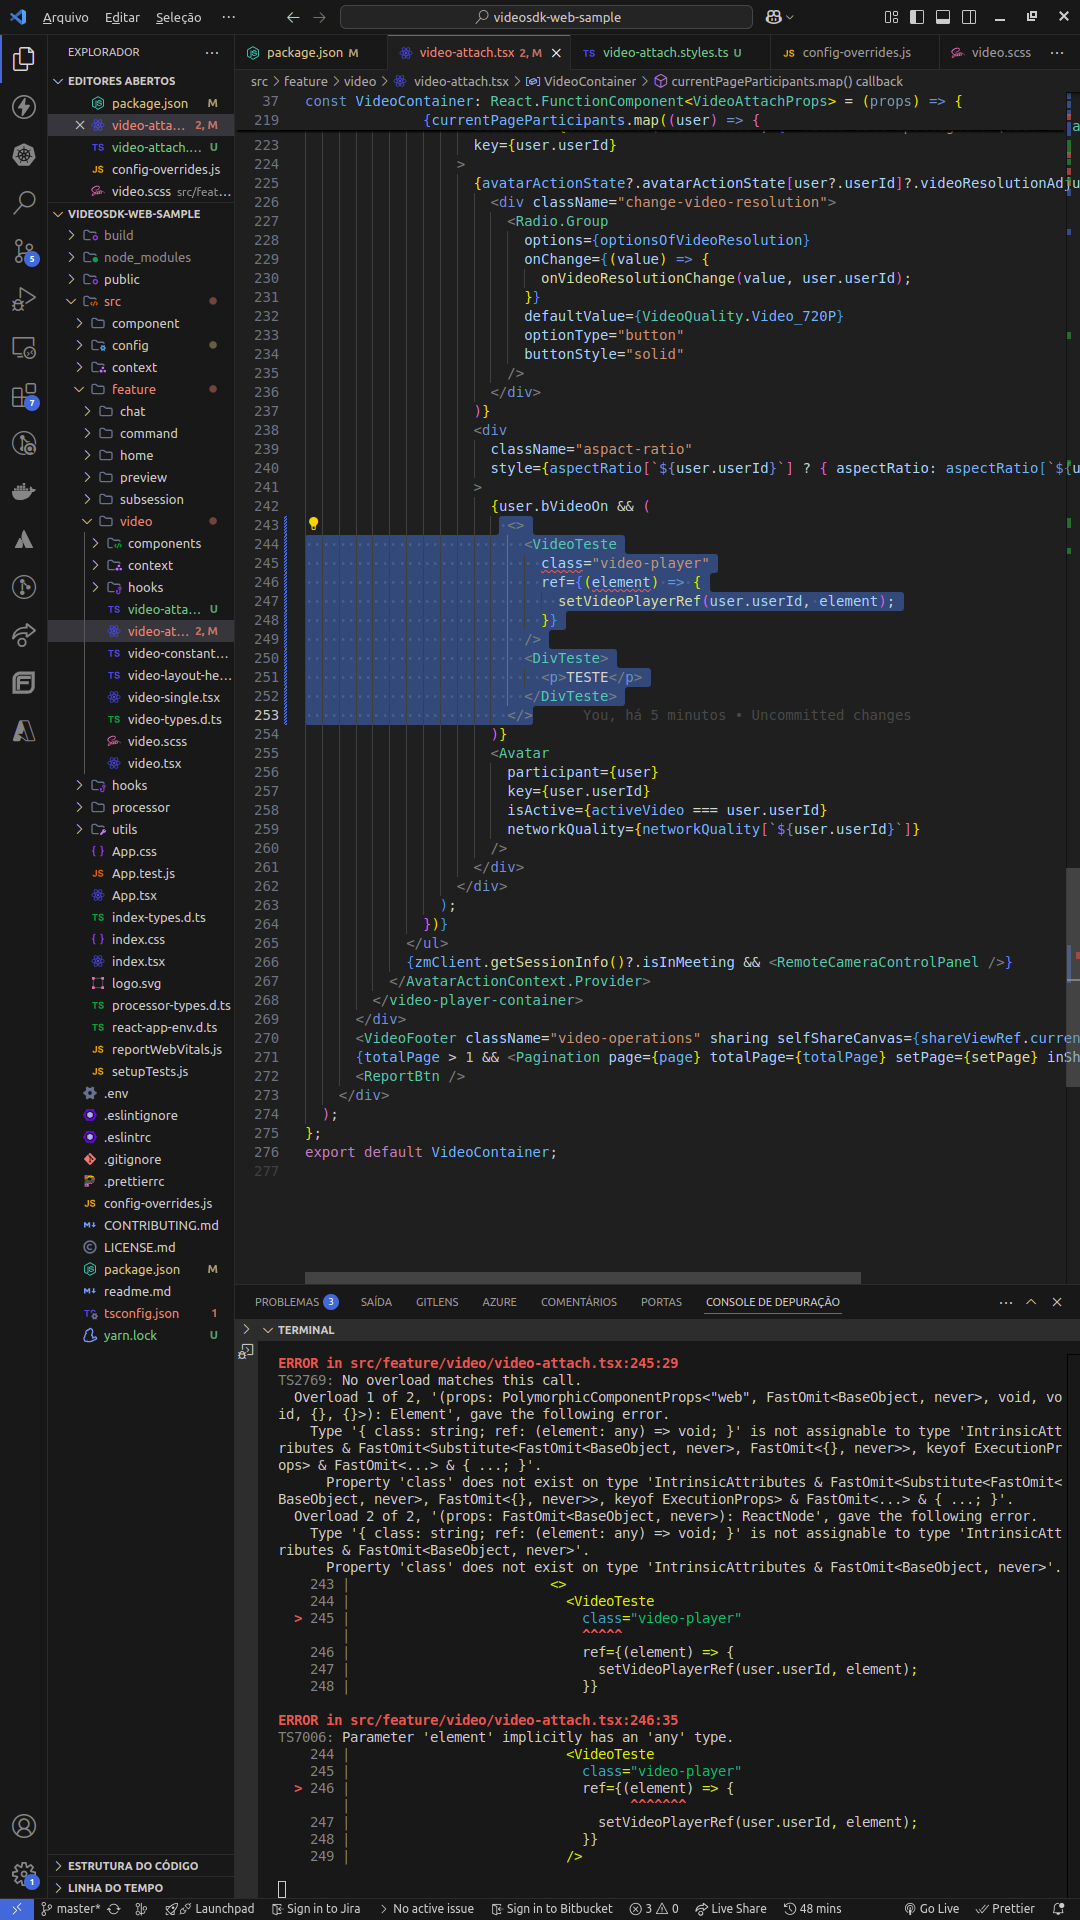Switch to the package.json editor tab
Screen dimensions: 1080x1920
pyautogui.click(x=312, y=53)
